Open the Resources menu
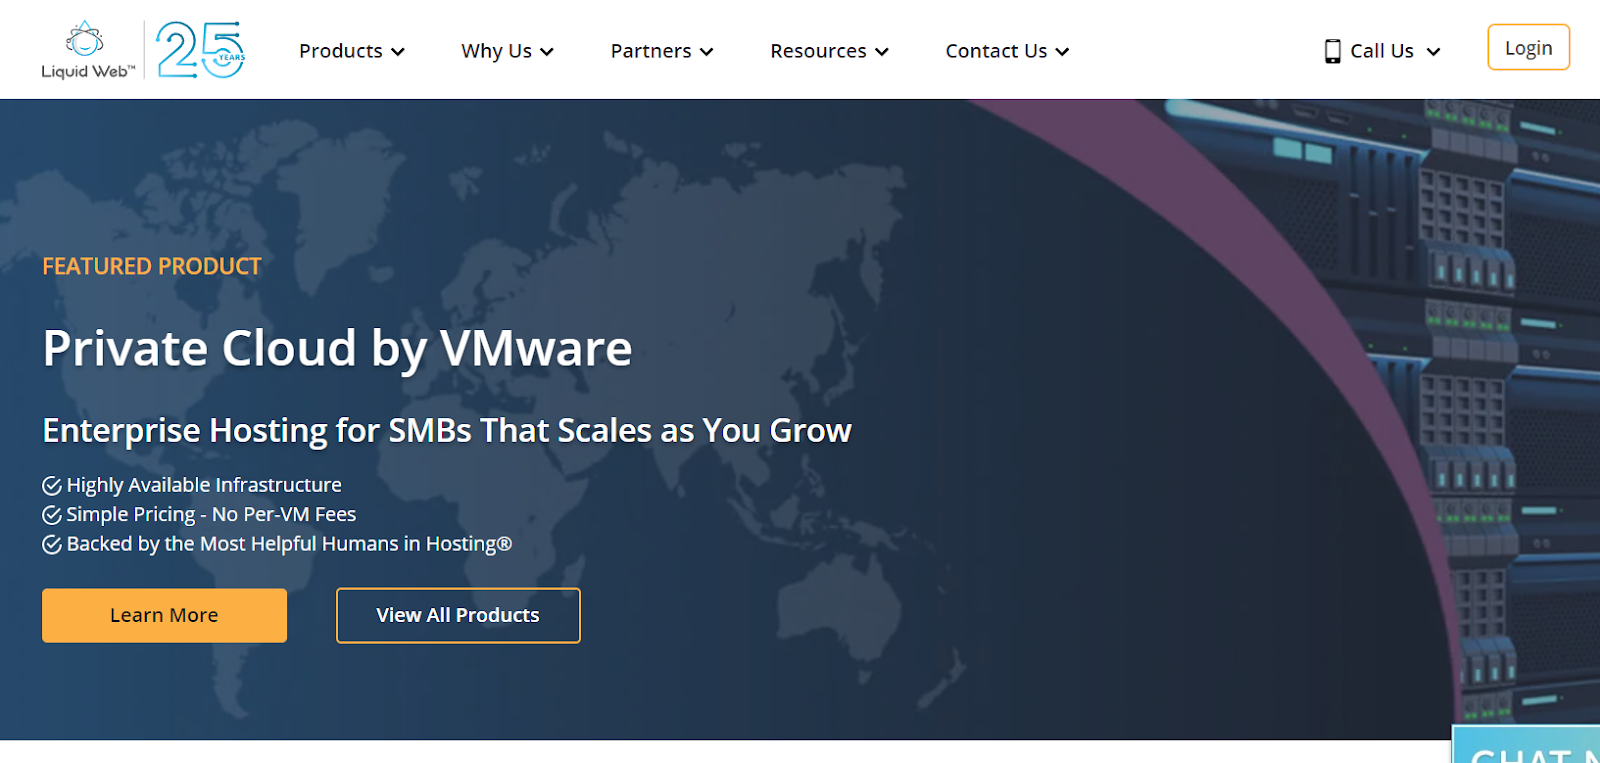Image resolution: width=1600 pixels, height=763 pixels. [830, 51]
